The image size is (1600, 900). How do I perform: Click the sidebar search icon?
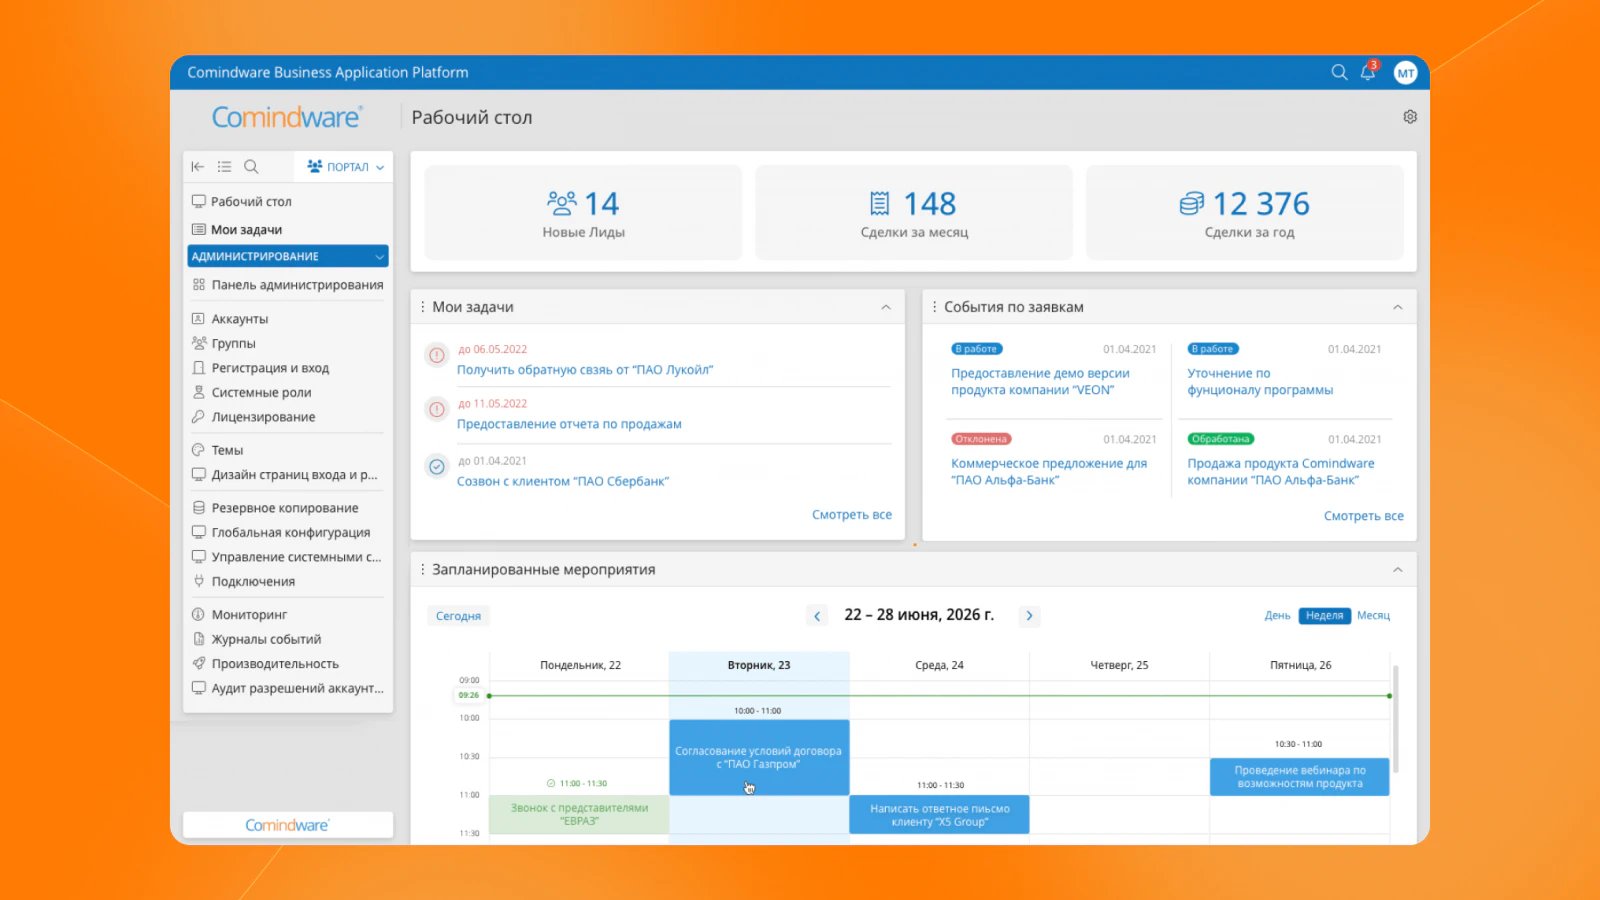(x=251, y=167)
